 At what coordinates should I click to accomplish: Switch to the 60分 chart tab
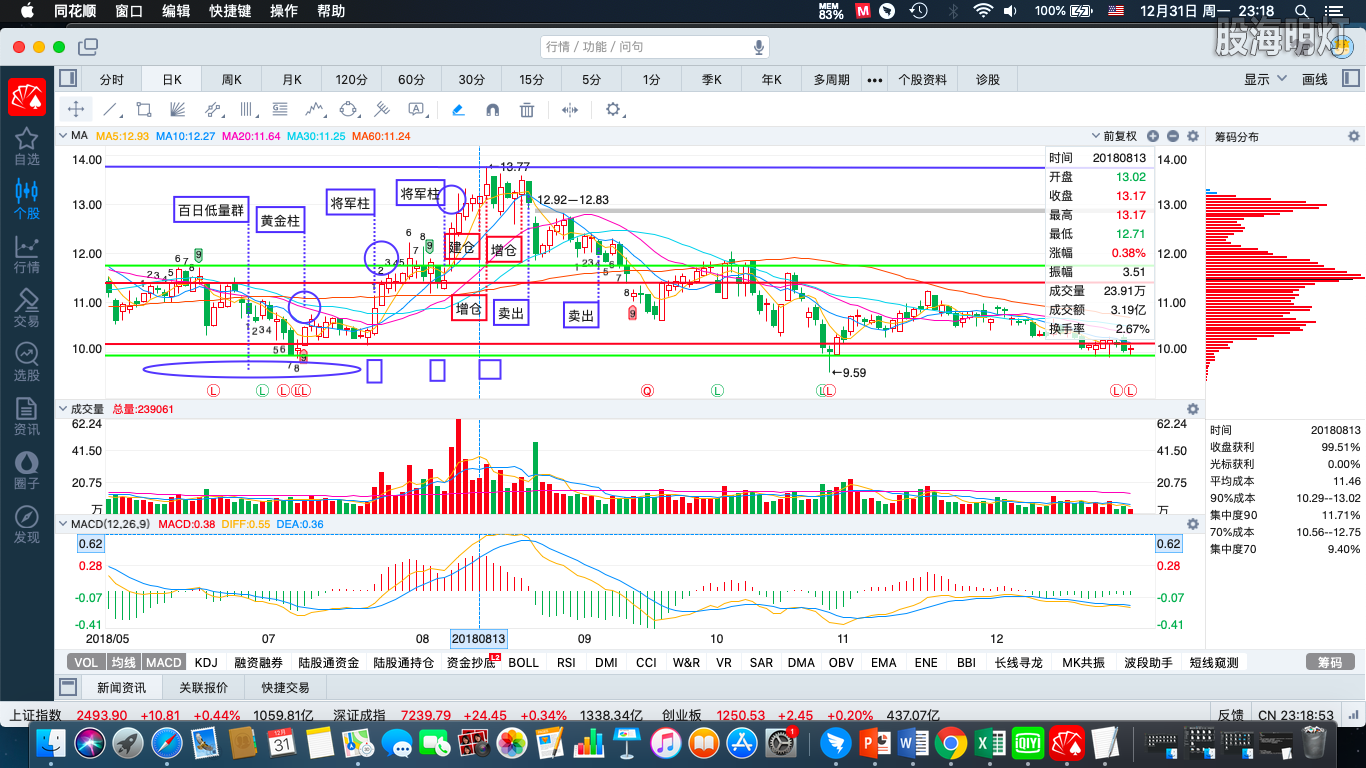[x=412, y=80]
